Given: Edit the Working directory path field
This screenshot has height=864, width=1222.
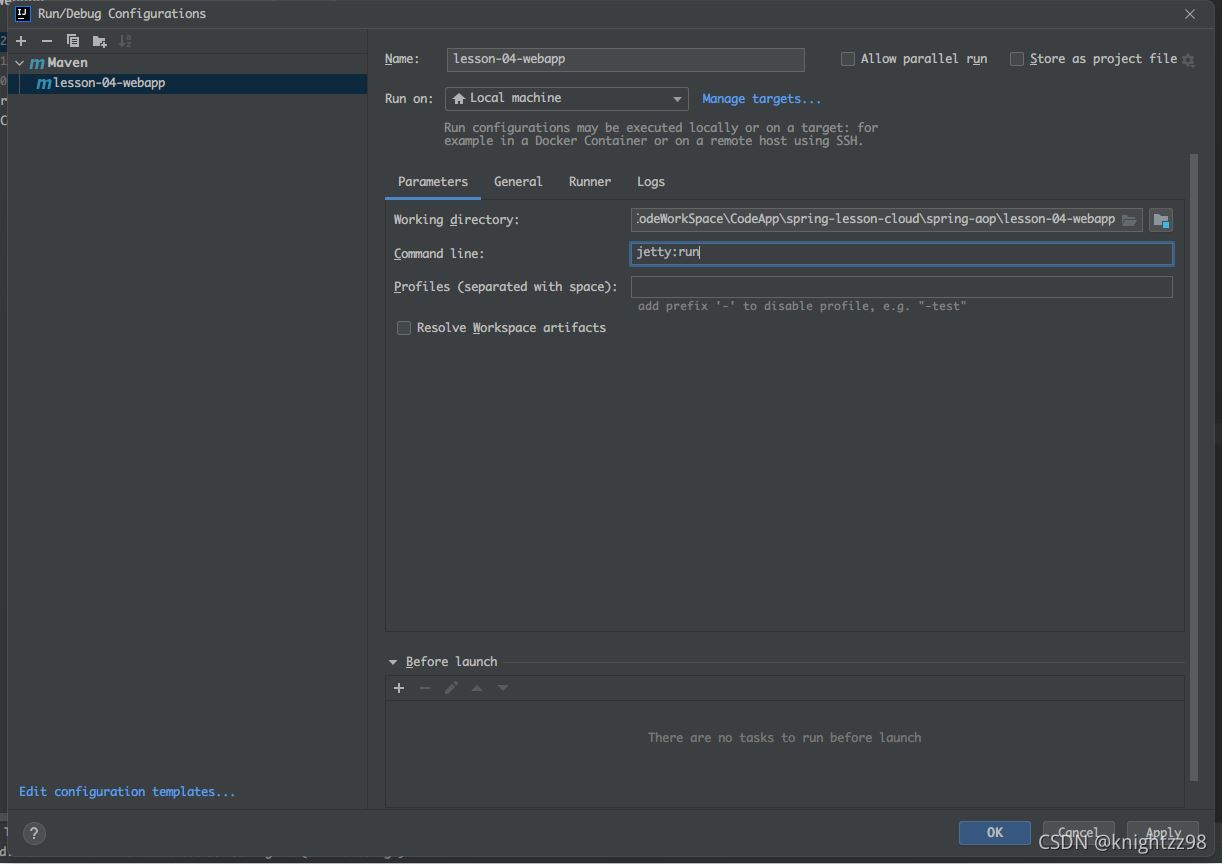Looking at the screenshot, I should (876, 219).
